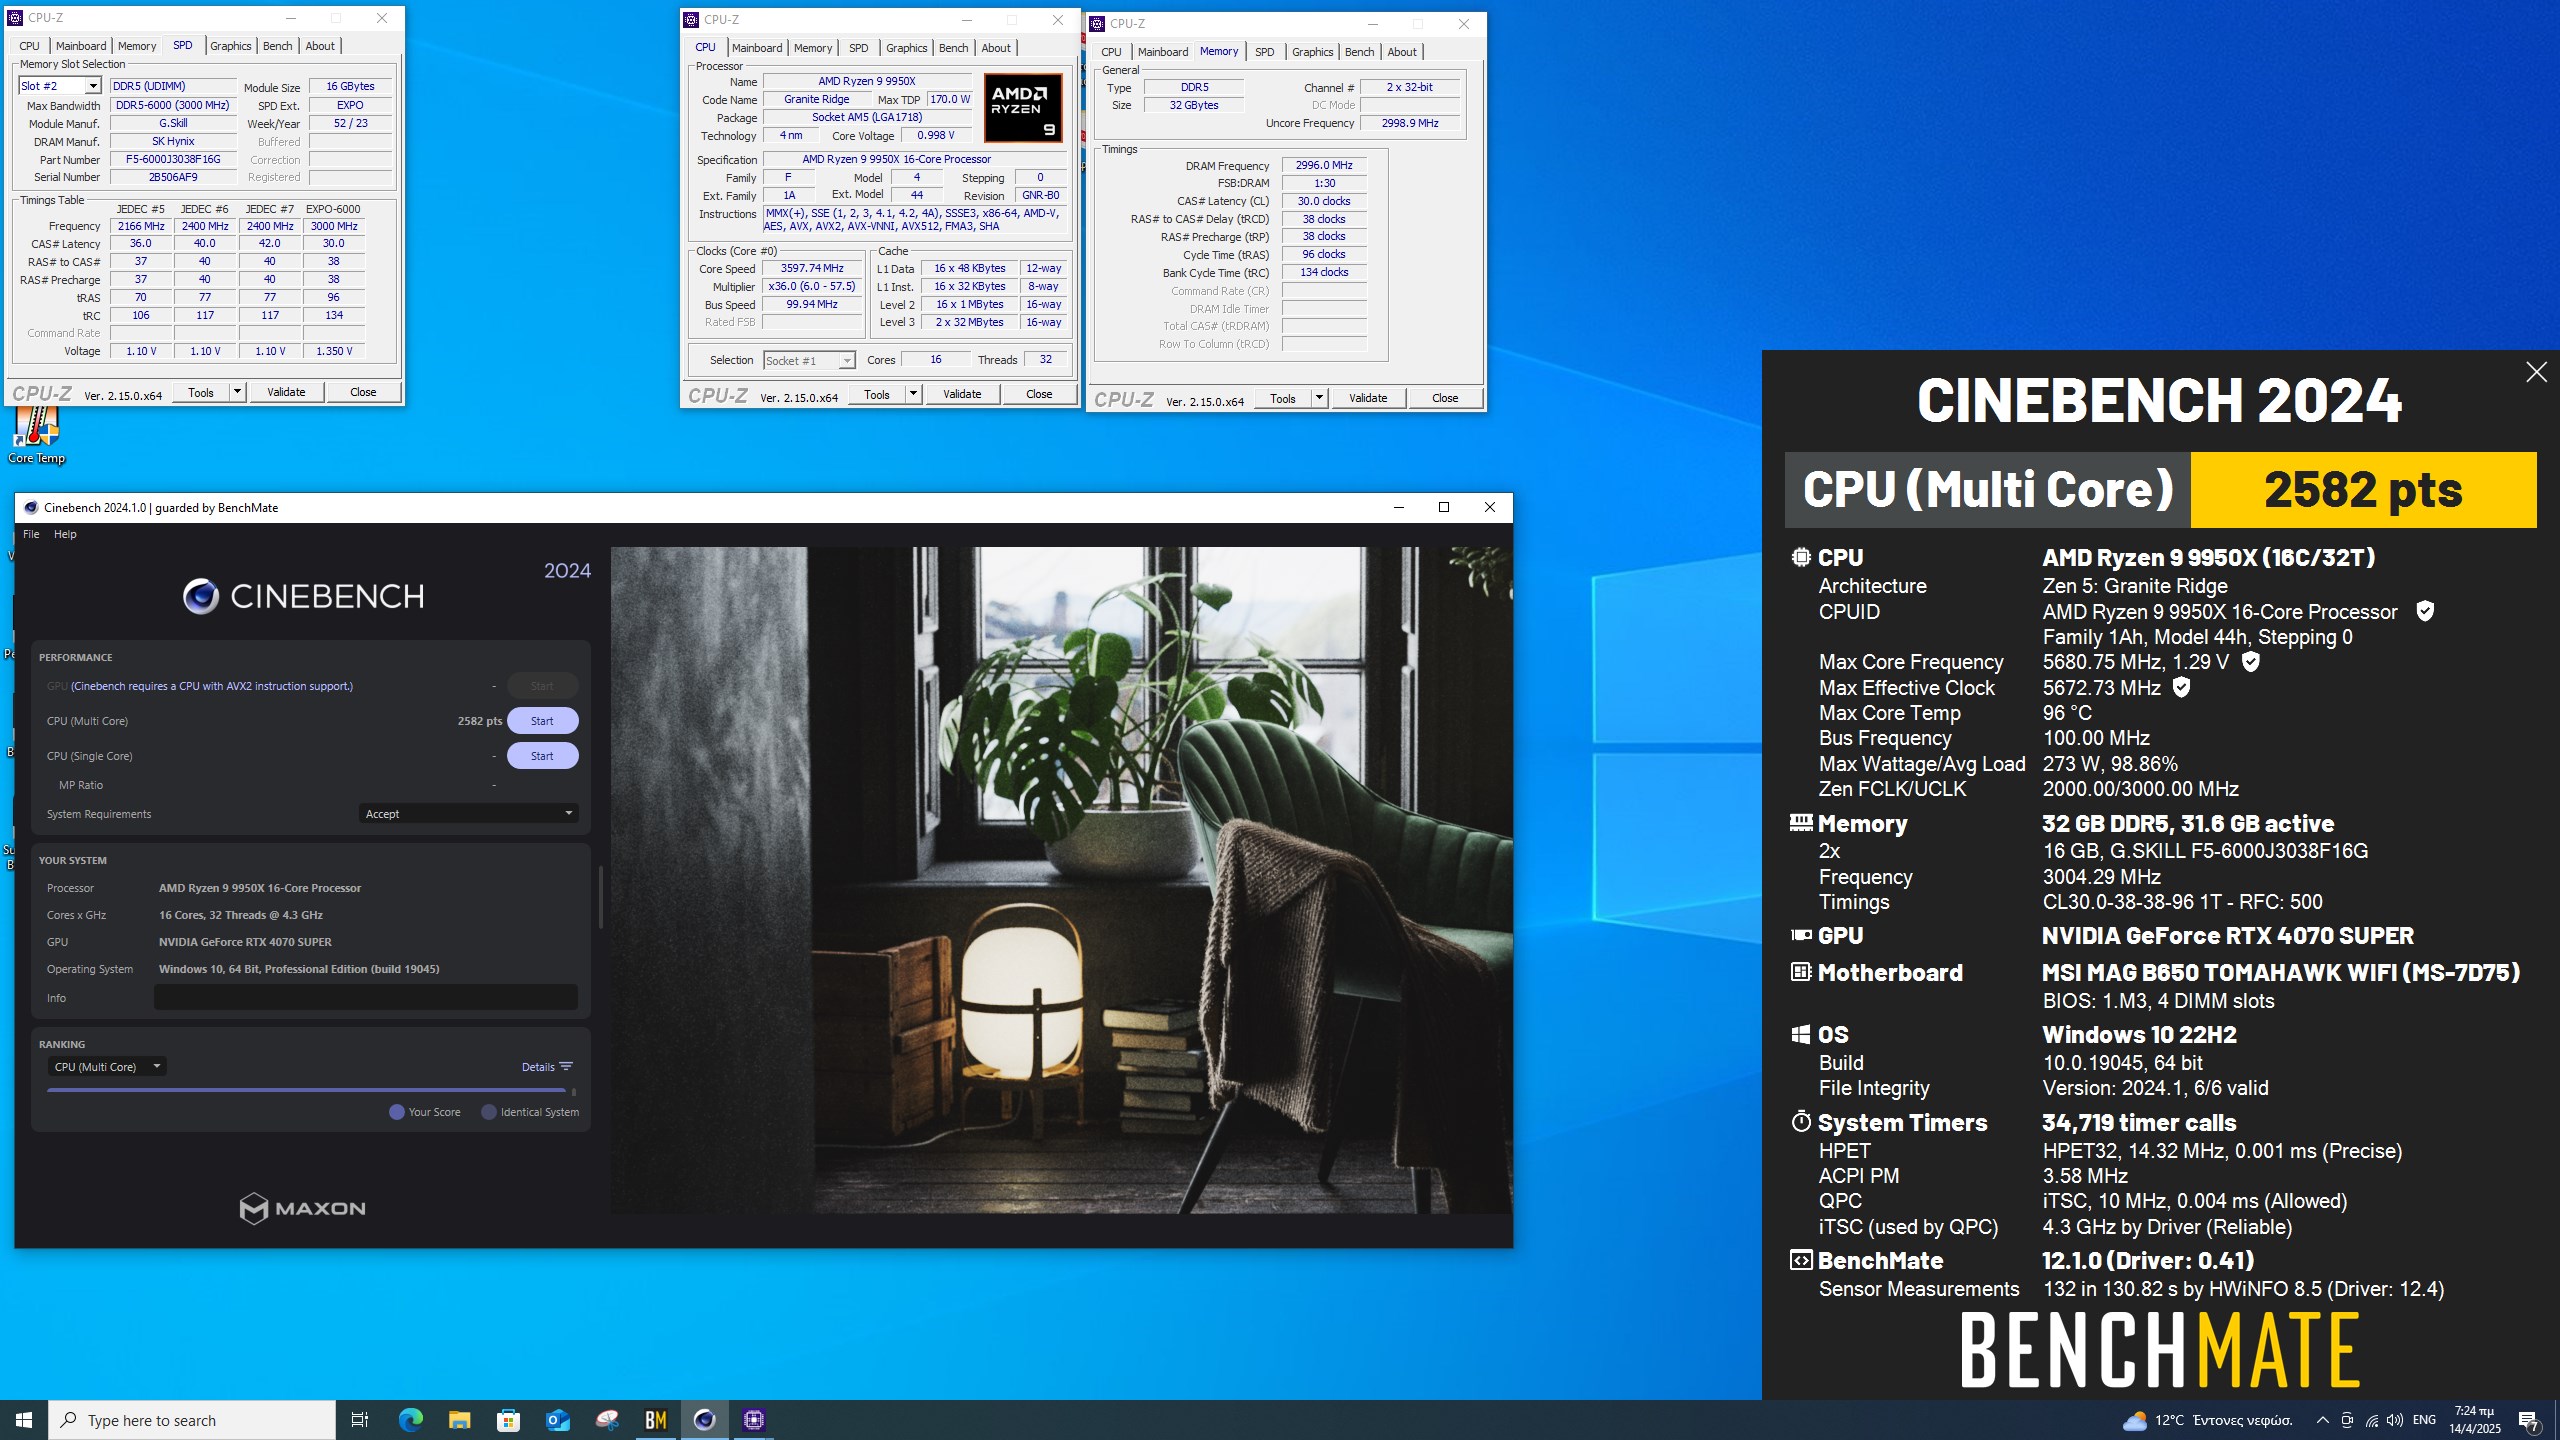
Task: Click the Memory icon in BenchMate panel
Action: [1801, 822]
